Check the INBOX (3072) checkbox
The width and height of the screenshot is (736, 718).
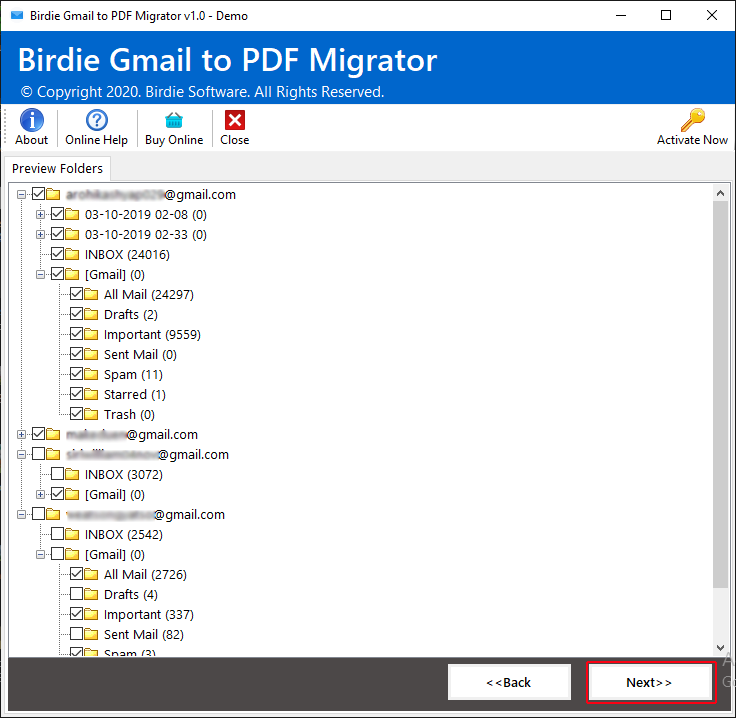coord(57,474)
